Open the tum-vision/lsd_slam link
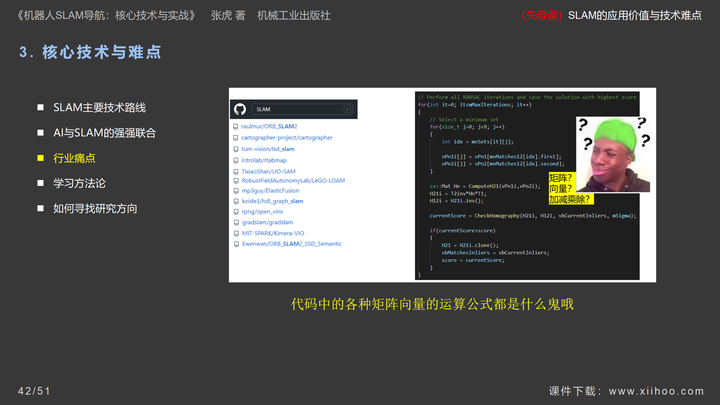The width and height of the screenshot is (720, 405). coord(268,149)
